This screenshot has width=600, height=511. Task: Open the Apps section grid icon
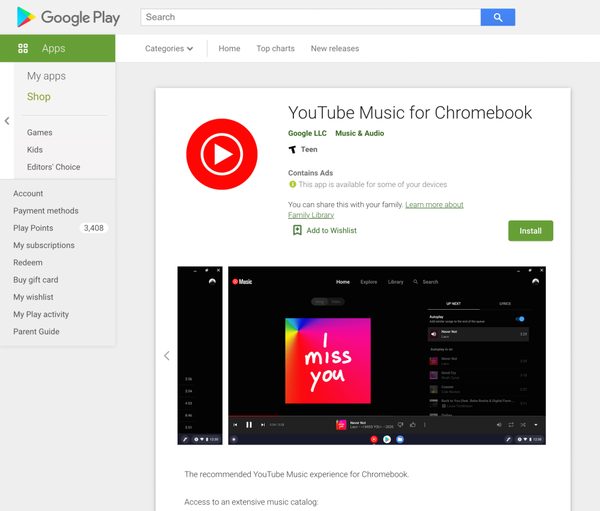23,48
